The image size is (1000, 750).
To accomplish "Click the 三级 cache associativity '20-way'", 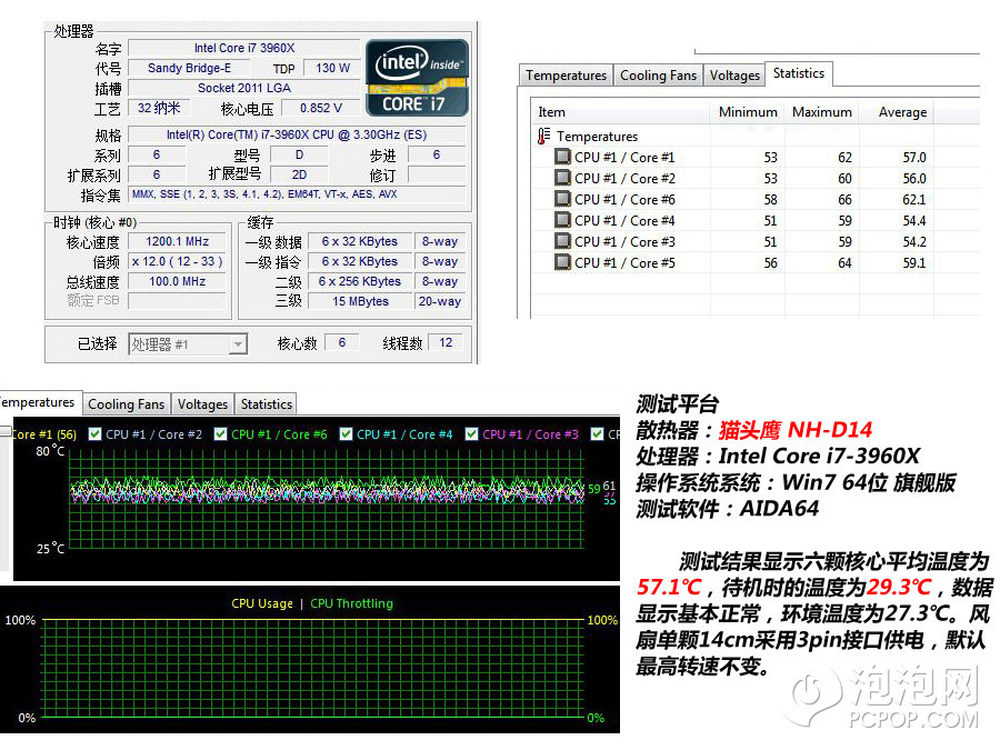I will tap(439, 301).
